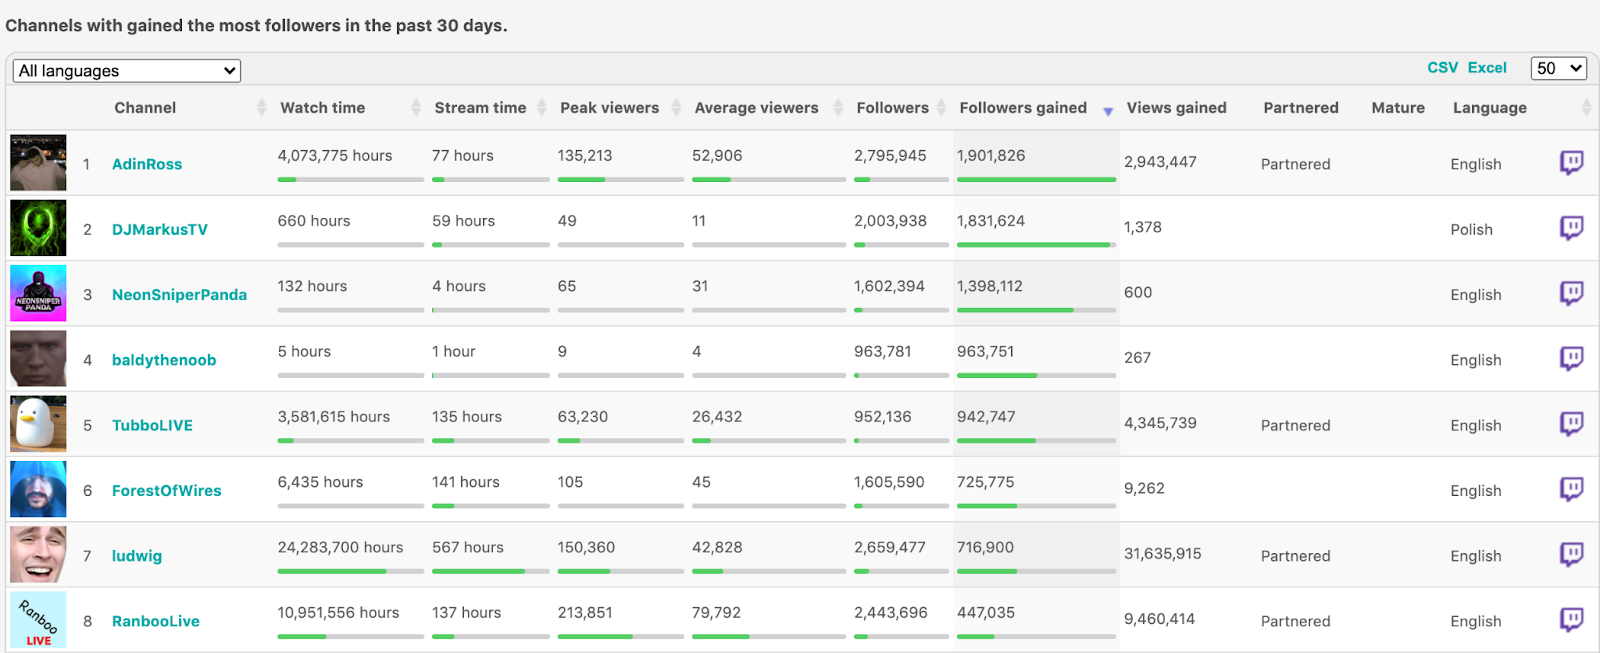The image size is (1600, 653).
Task: Expand the 50 rows-per-page selector
Action: (x=1558, y=68)
